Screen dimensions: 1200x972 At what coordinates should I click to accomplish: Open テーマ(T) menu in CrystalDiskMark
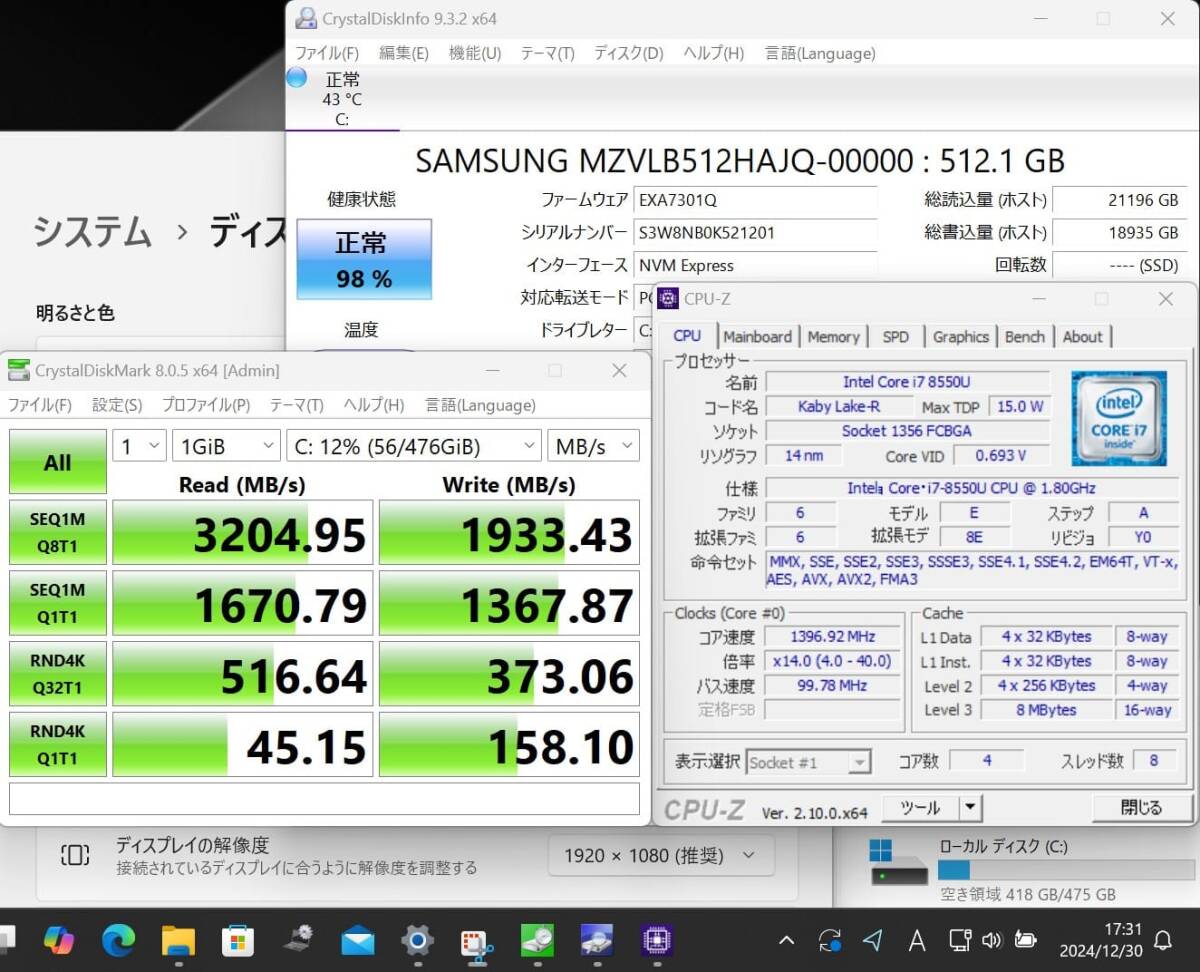(296, 405)
